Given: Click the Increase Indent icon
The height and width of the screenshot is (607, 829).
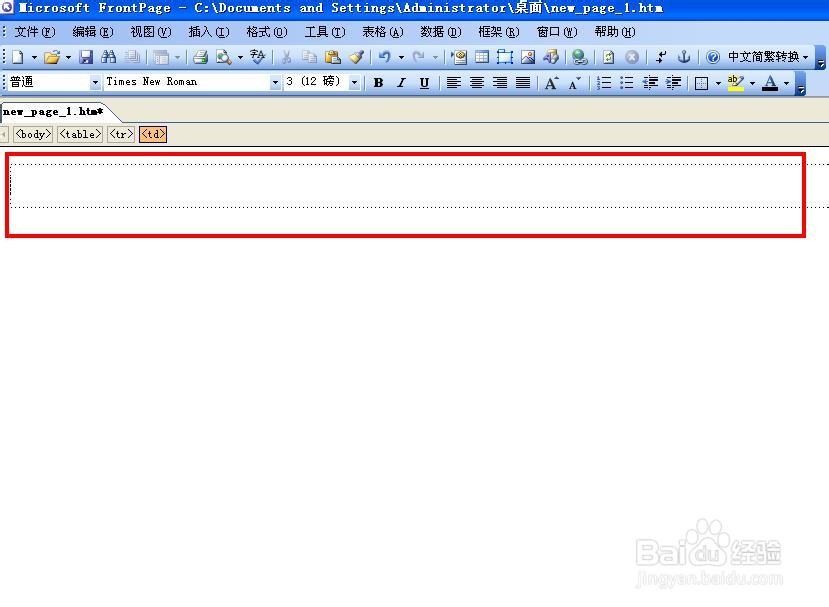Looking at the screenshot, I should point(673,83).
